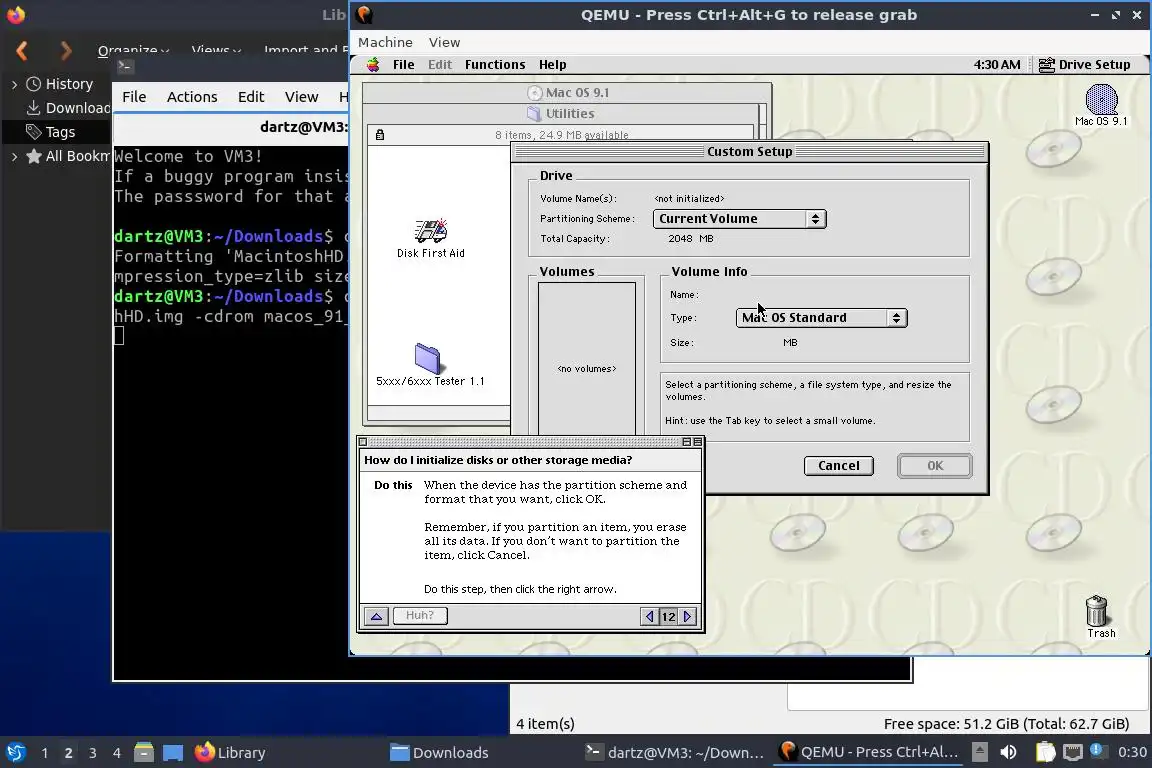
Task: Select the Mac OS 9.1 disc desktop icon
Action: (x=1101, y=105)
